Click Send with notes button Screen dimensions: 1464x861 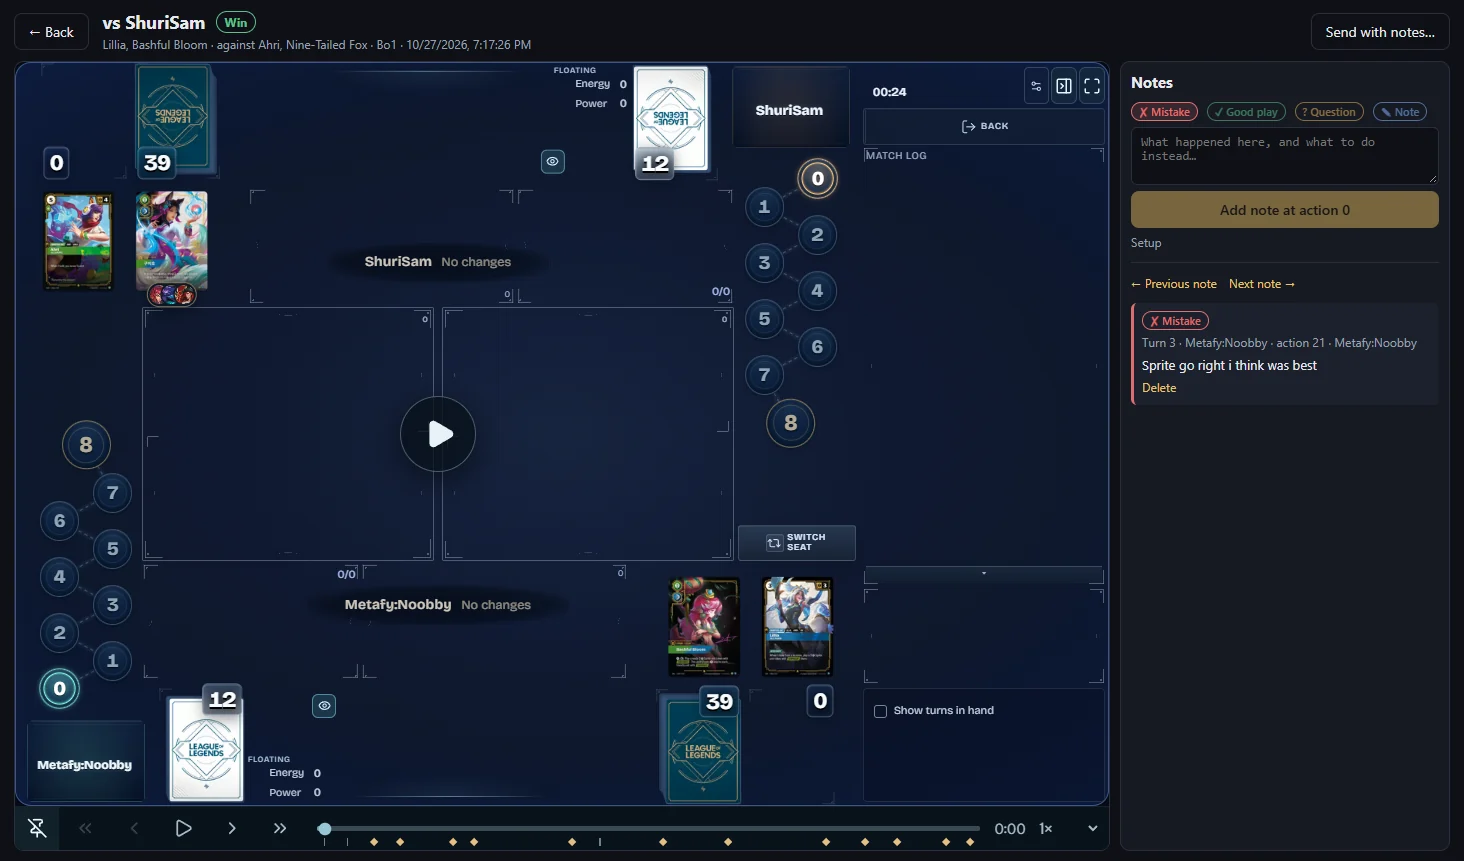pyautogui.click(x=1380, y=32)
